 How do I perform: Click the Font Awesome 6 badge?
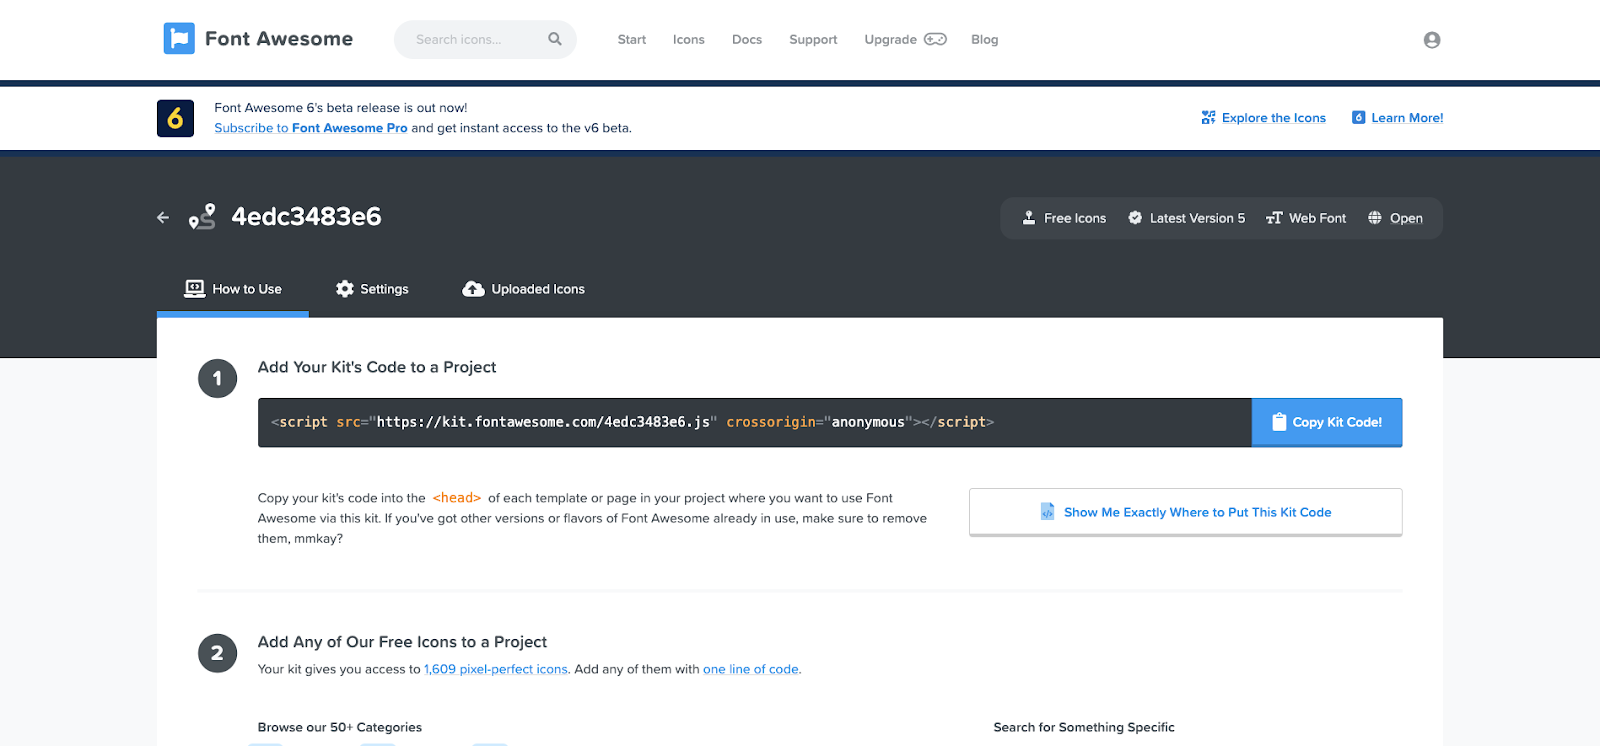[x=175, y=118]
